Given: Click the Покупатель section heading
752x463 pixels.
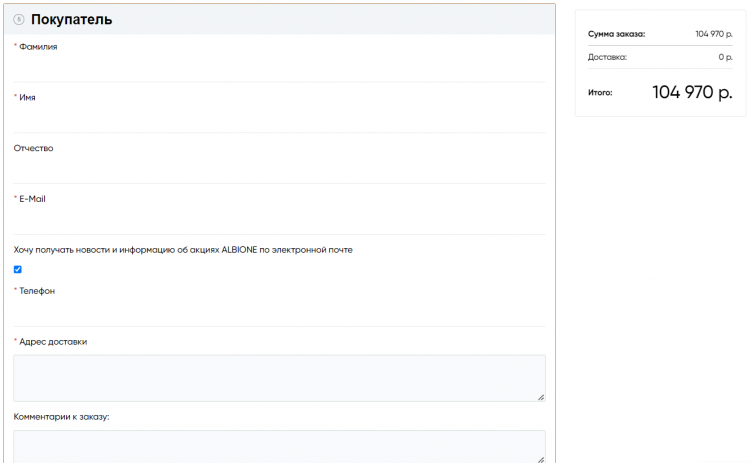Looking at the screenshot, I should tap(71, 20).
